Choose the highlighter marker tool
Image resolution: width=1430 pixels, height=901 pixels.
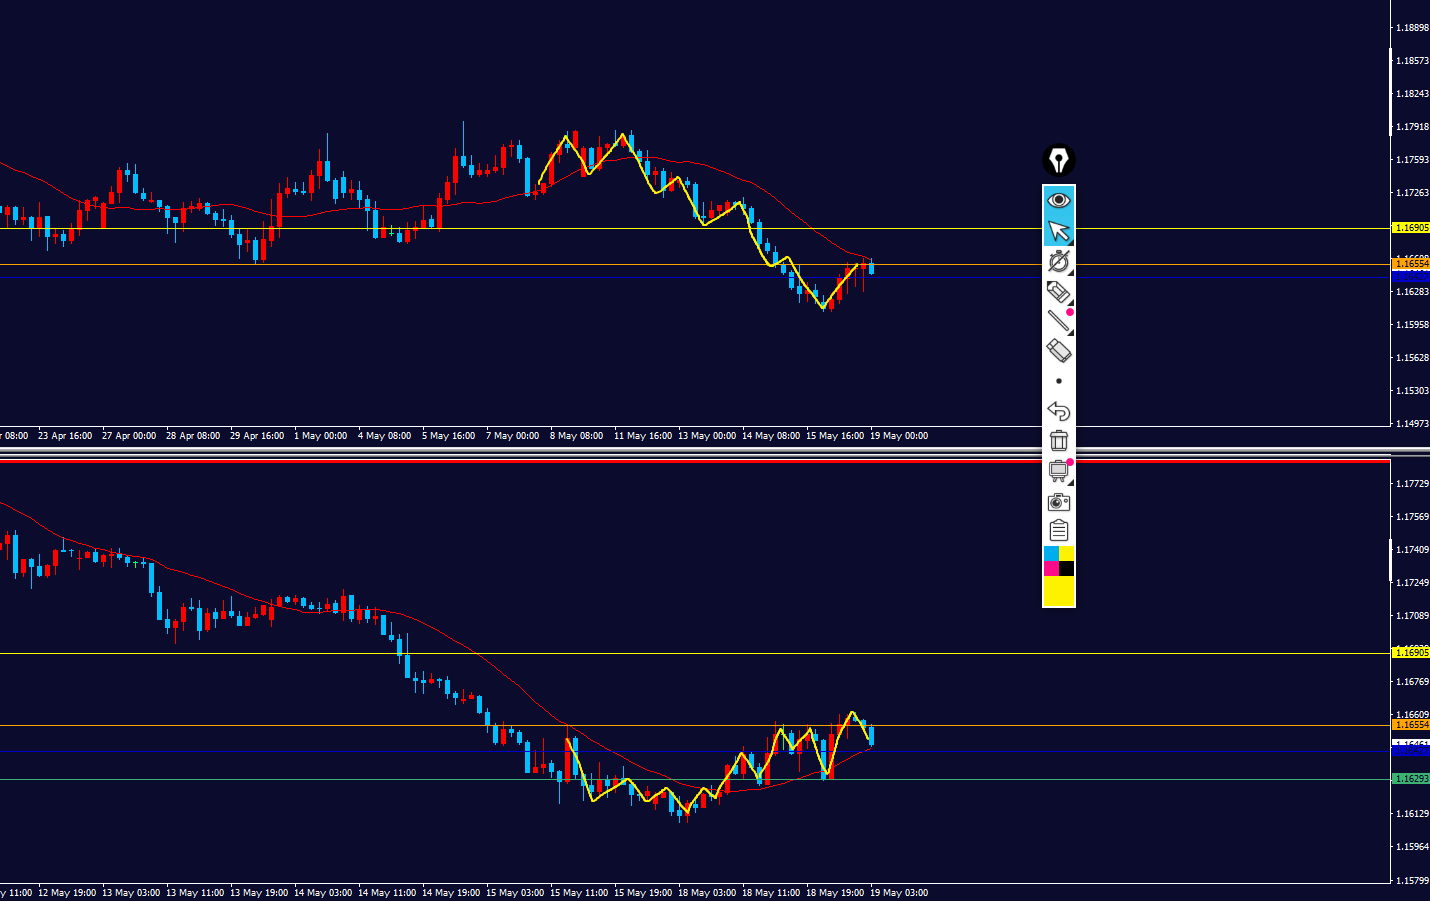(x=1058, y=291)
